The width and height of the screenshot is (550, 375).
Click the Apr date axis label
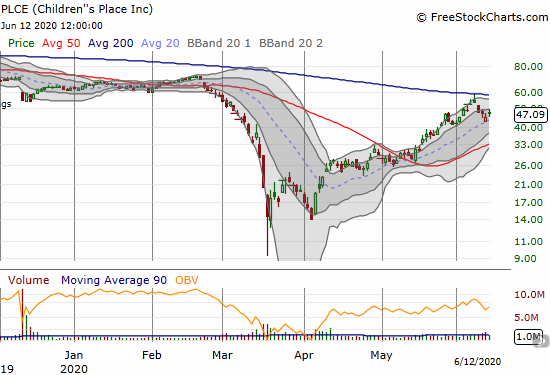click(x=304, y=355)
